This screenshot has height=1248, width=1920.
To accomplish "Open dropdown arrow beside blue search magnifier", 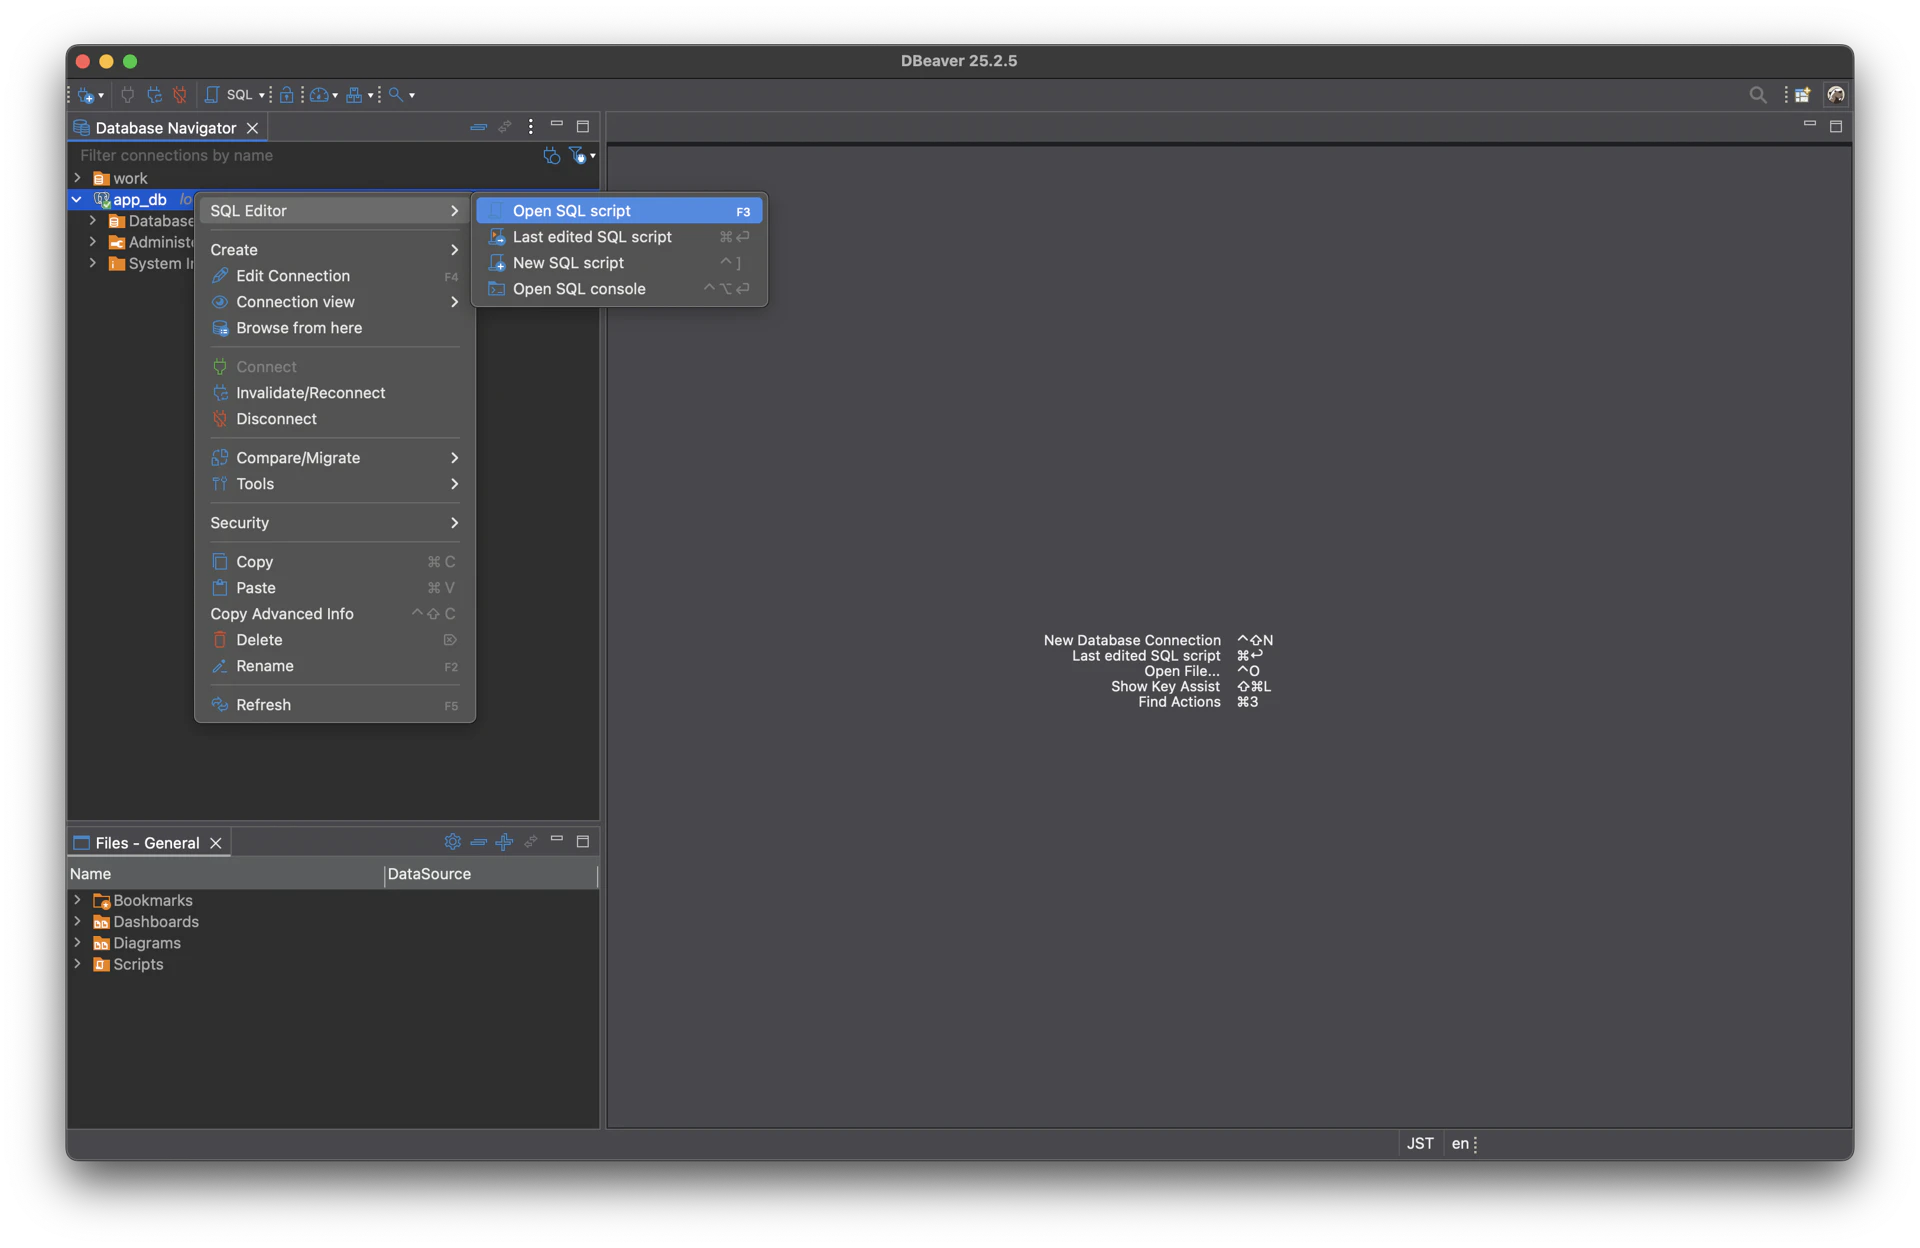I will click(x=412, y=96).
